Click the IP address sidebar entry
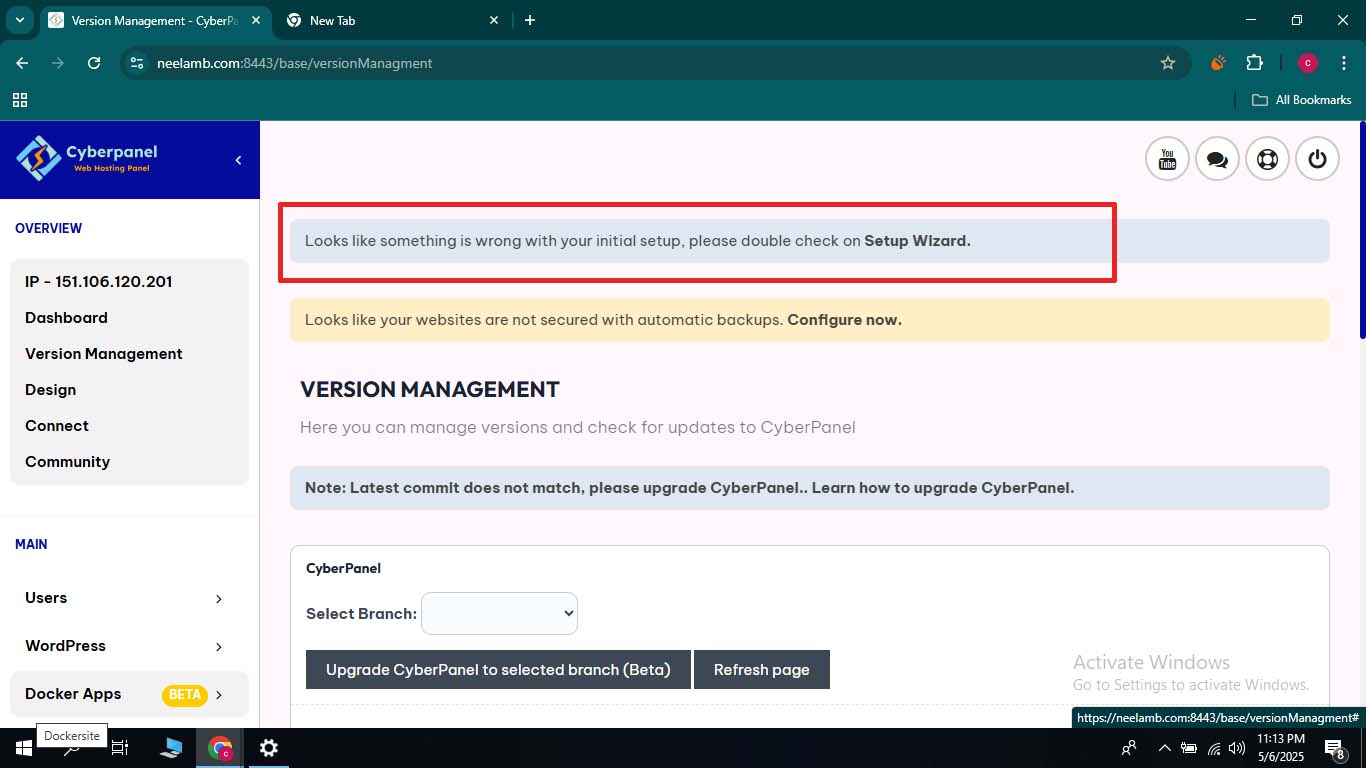 99,282
